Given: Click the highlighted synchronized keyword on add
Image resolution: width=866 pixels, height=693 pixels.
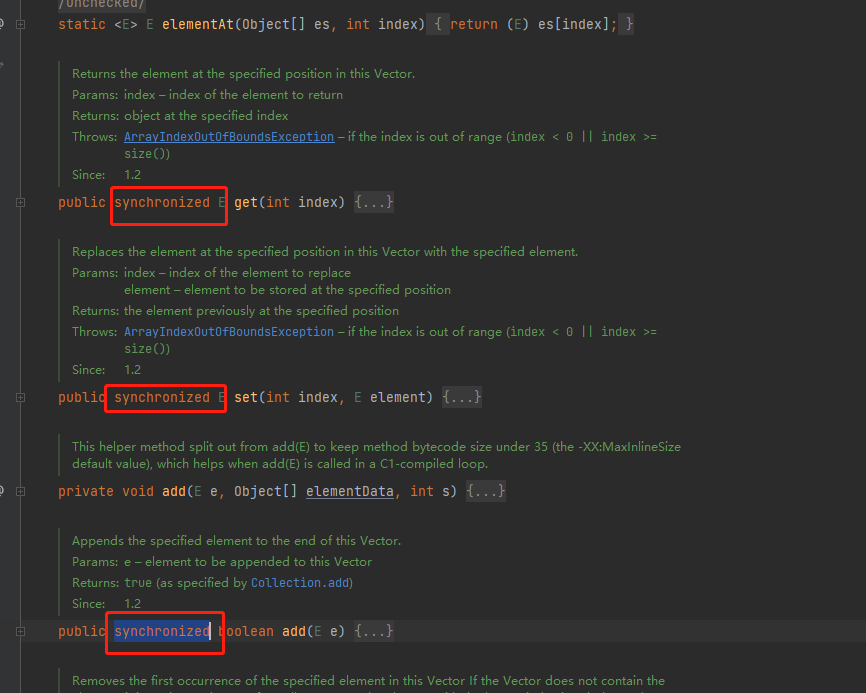Looking at the screenshot, I should 162,632.
